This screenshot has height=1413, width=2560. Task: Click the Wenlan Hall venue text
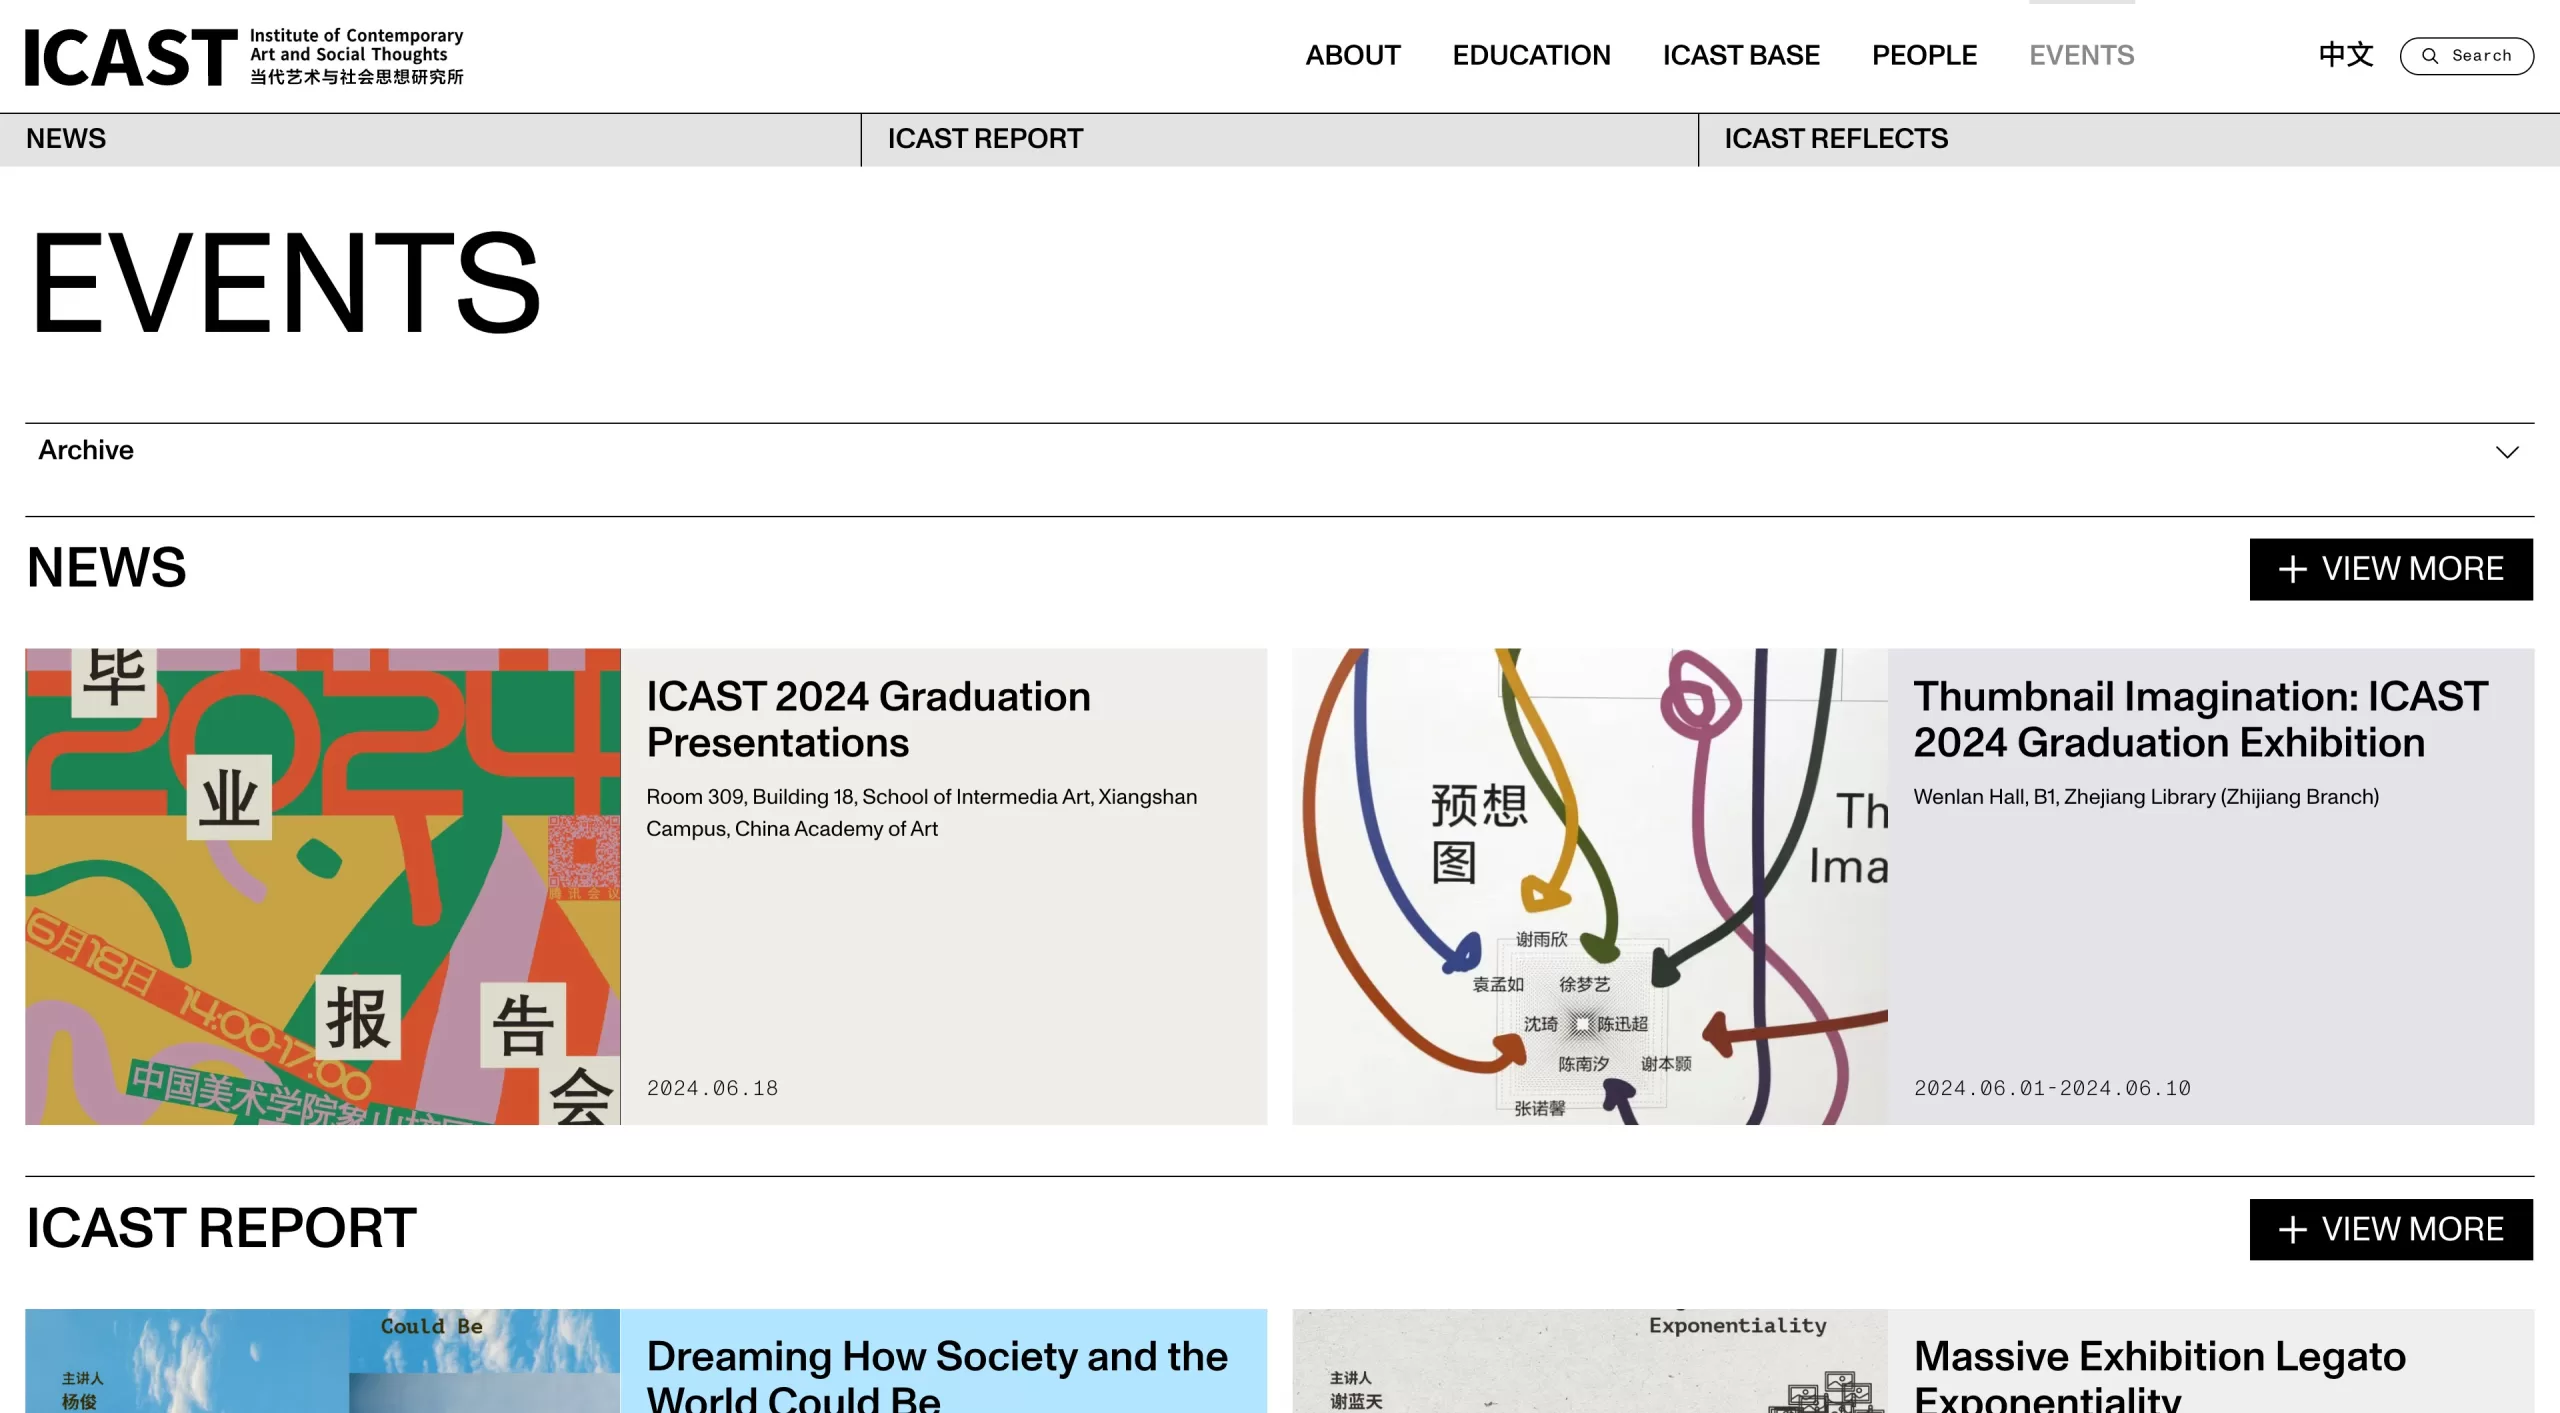pos(2146,797)
